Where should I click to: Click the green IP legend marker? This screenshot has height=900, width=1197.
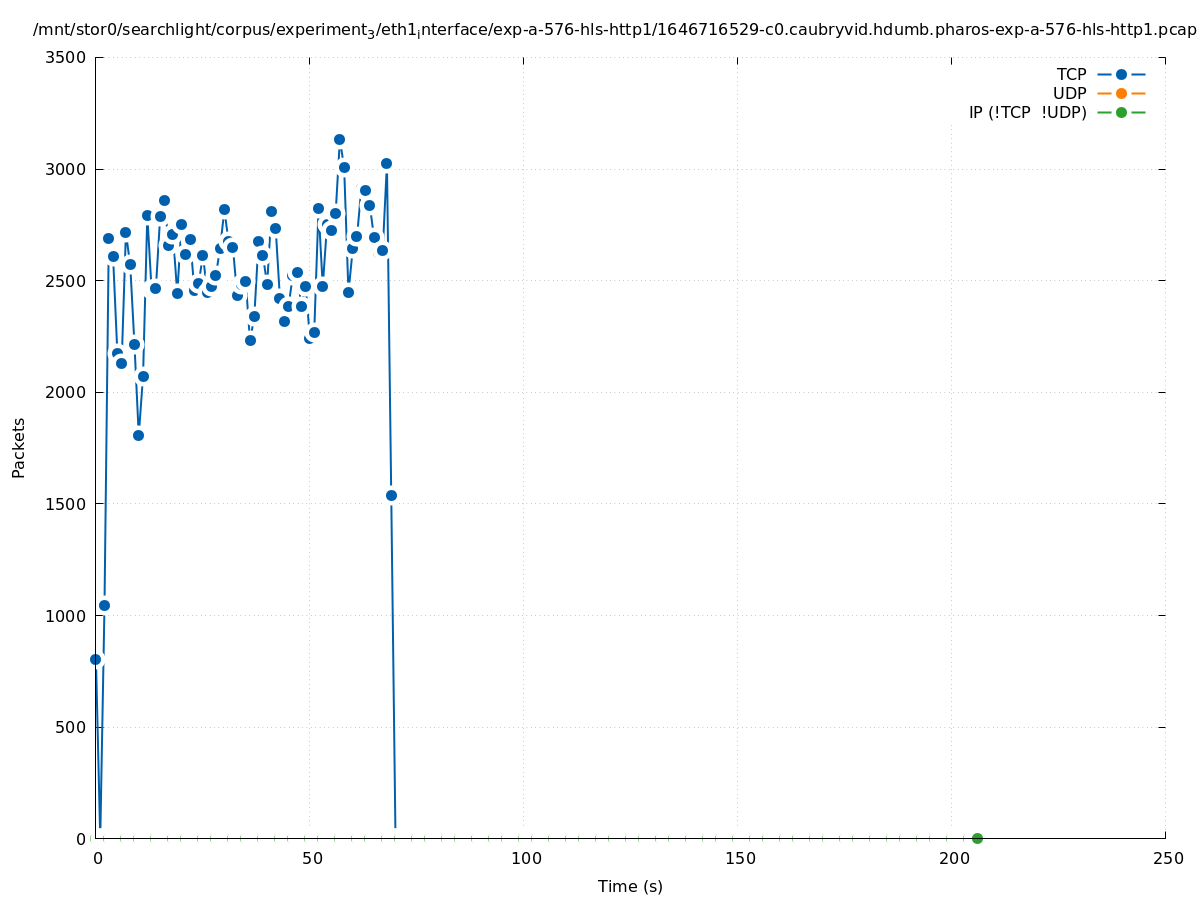(1121, 112)
